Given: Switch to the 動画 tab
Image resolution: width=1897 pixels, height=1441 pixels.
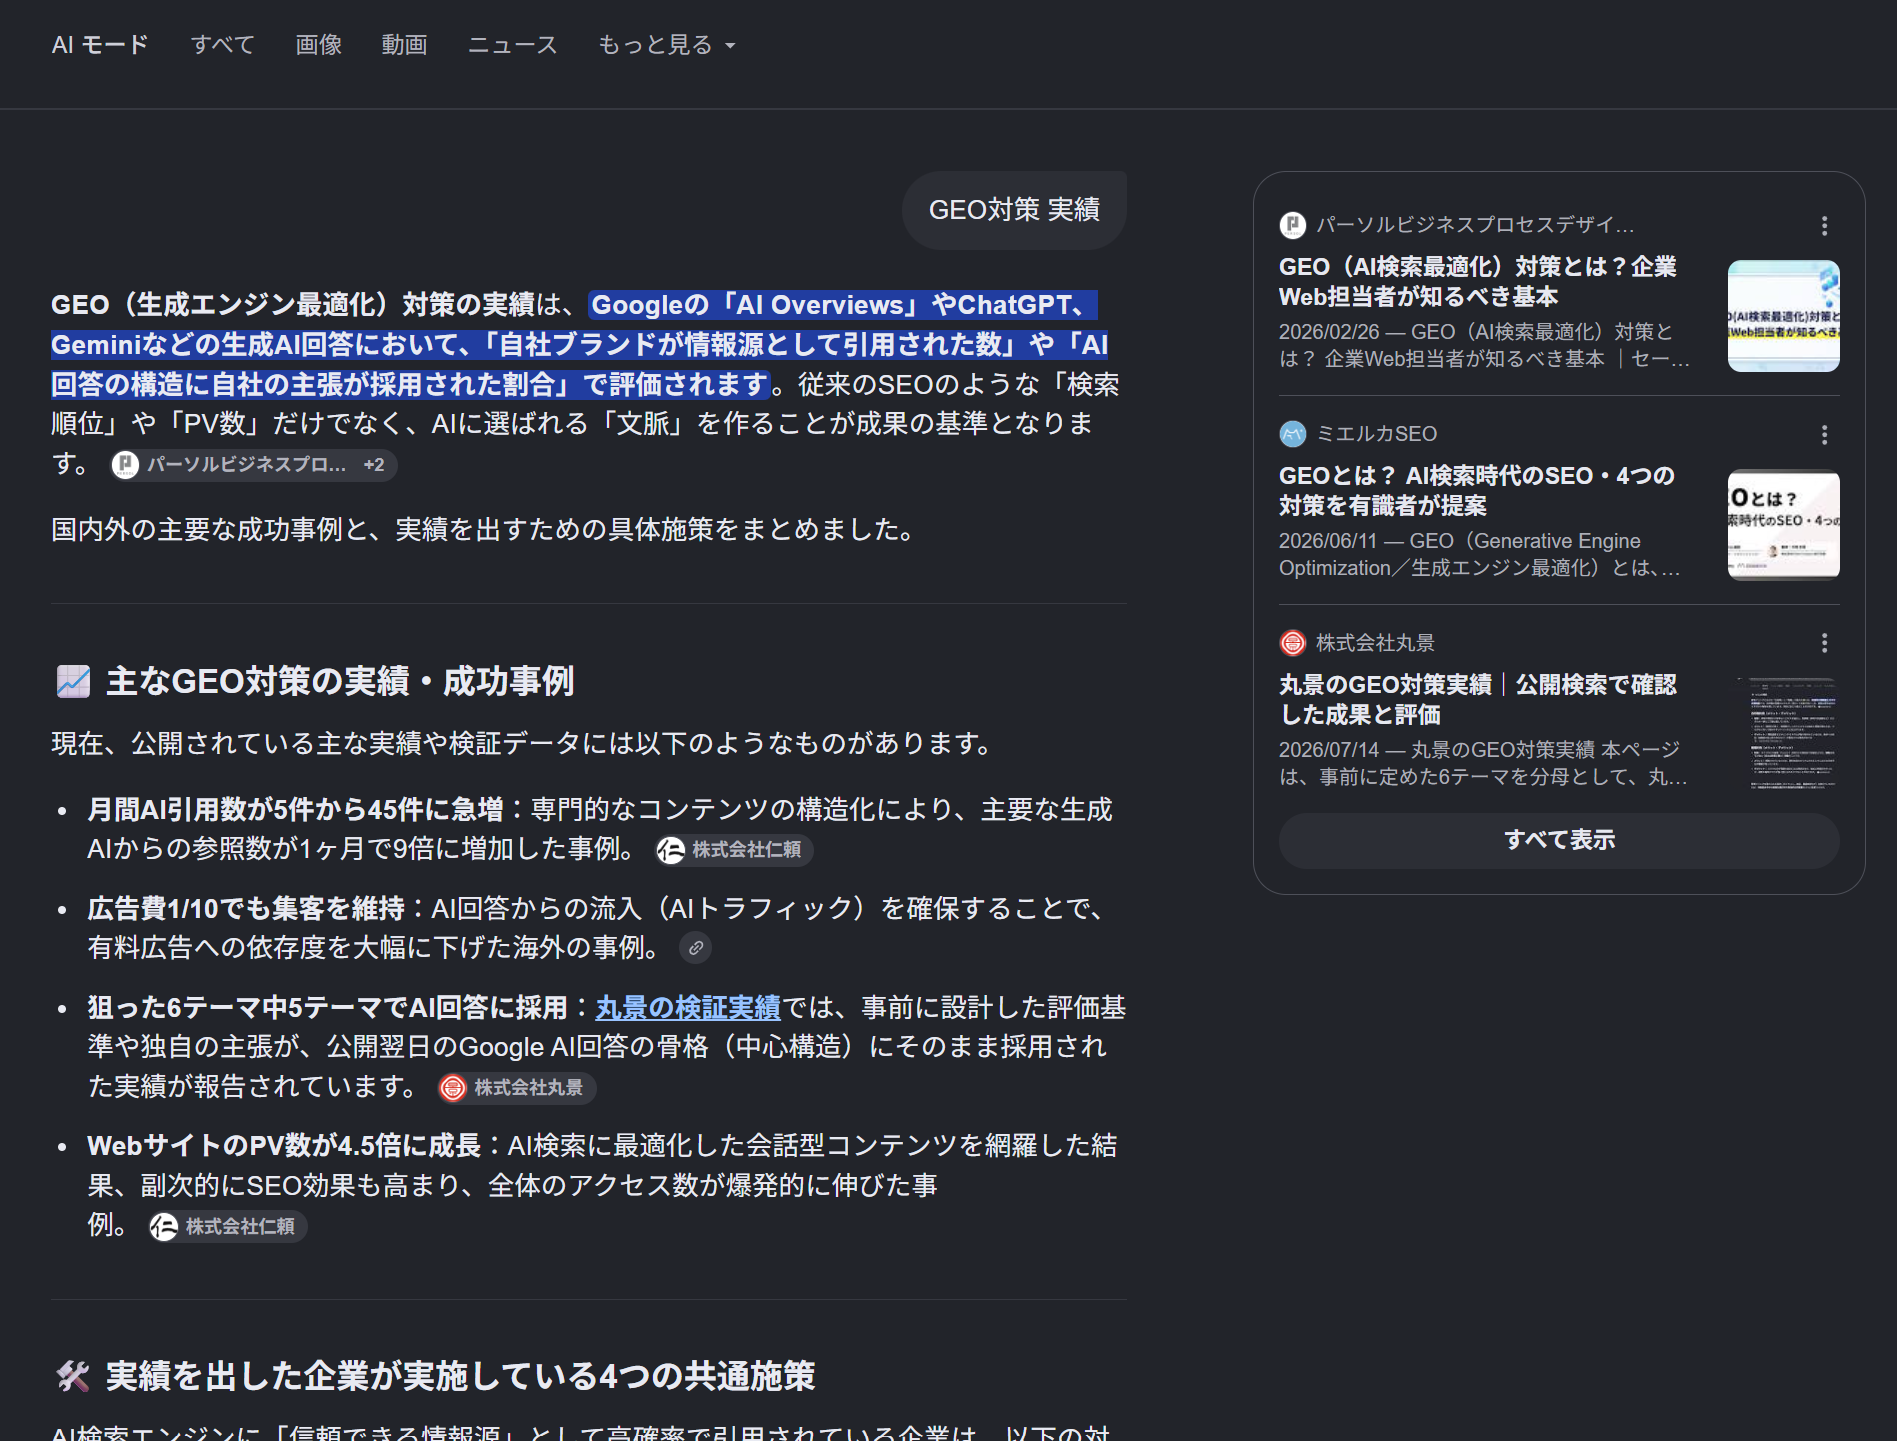Looking at the screenshot, I should [404, 45].
